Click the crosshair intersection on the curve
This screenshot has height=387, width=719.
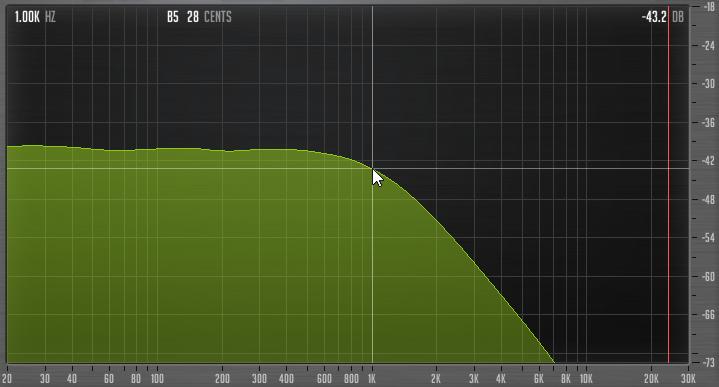(372, 169)
